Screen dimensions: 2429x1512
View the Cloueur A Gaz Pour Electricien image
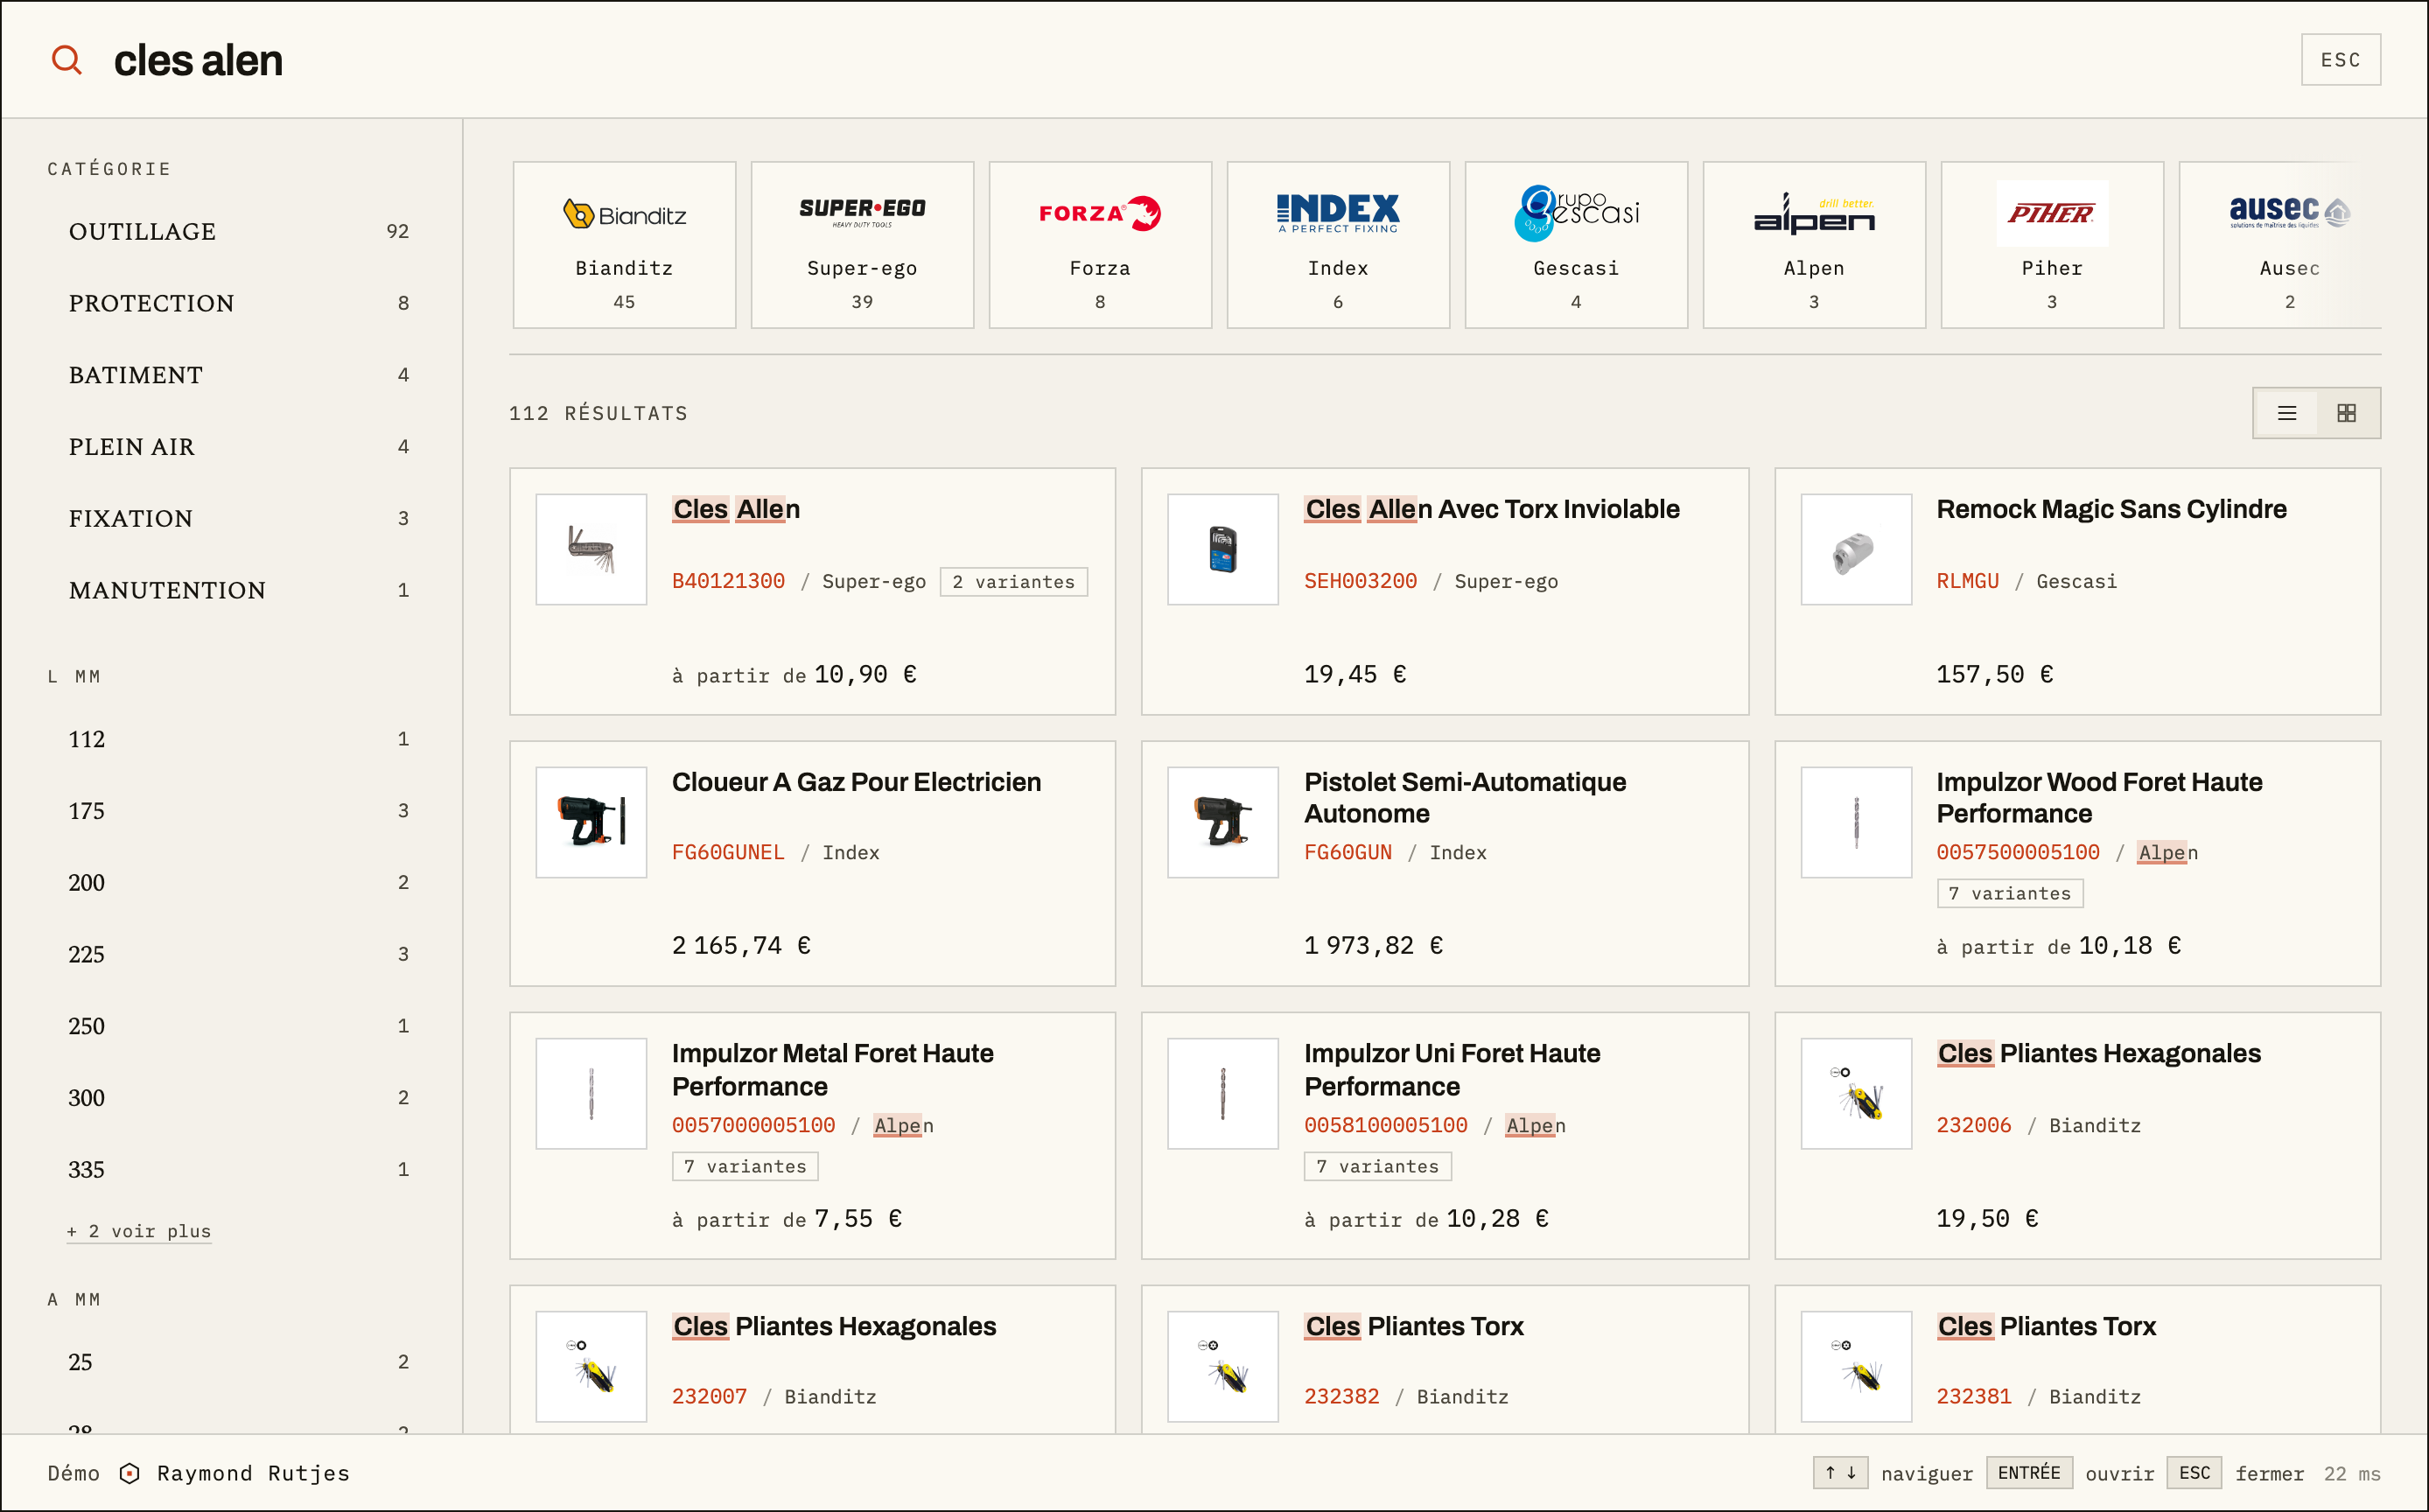point(591,823)
